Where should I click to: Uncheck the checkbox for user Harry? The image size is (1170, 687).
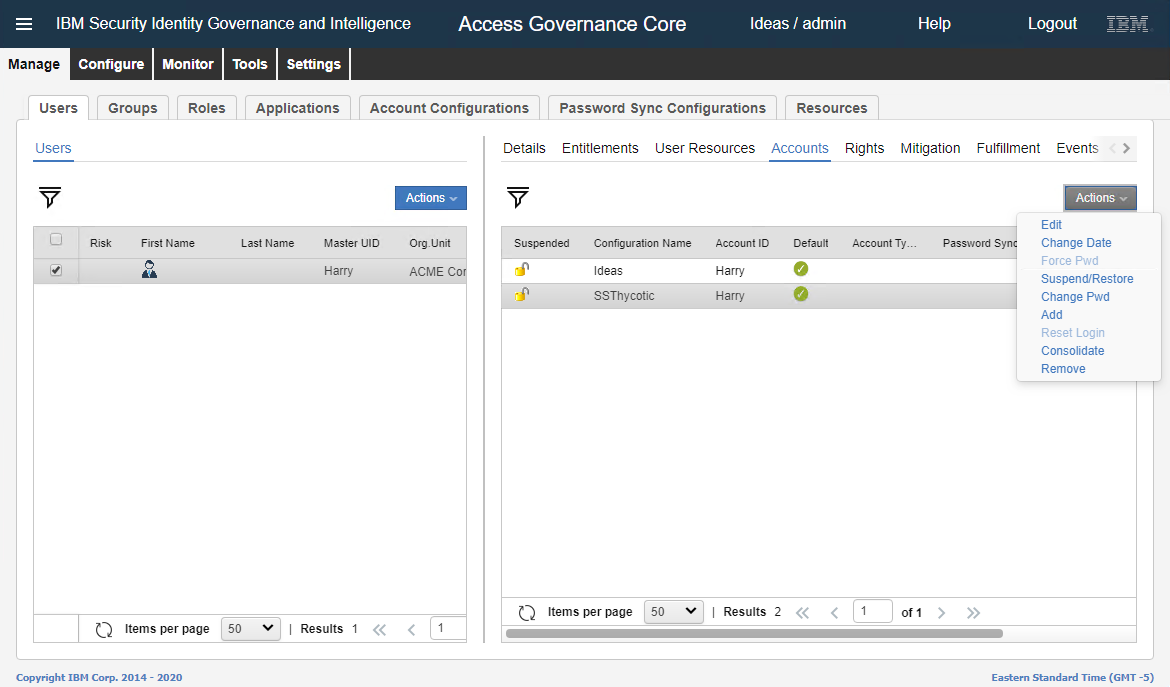coord(56,270)
